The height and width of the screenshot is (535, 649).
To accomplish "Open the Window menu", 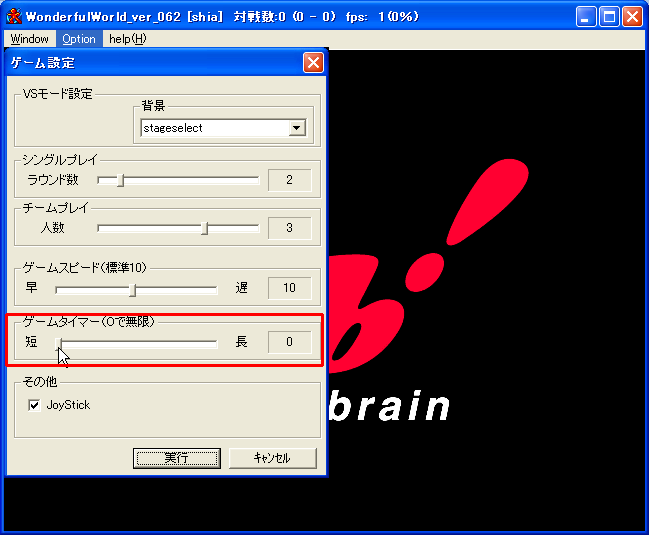I will coord(29,39).
